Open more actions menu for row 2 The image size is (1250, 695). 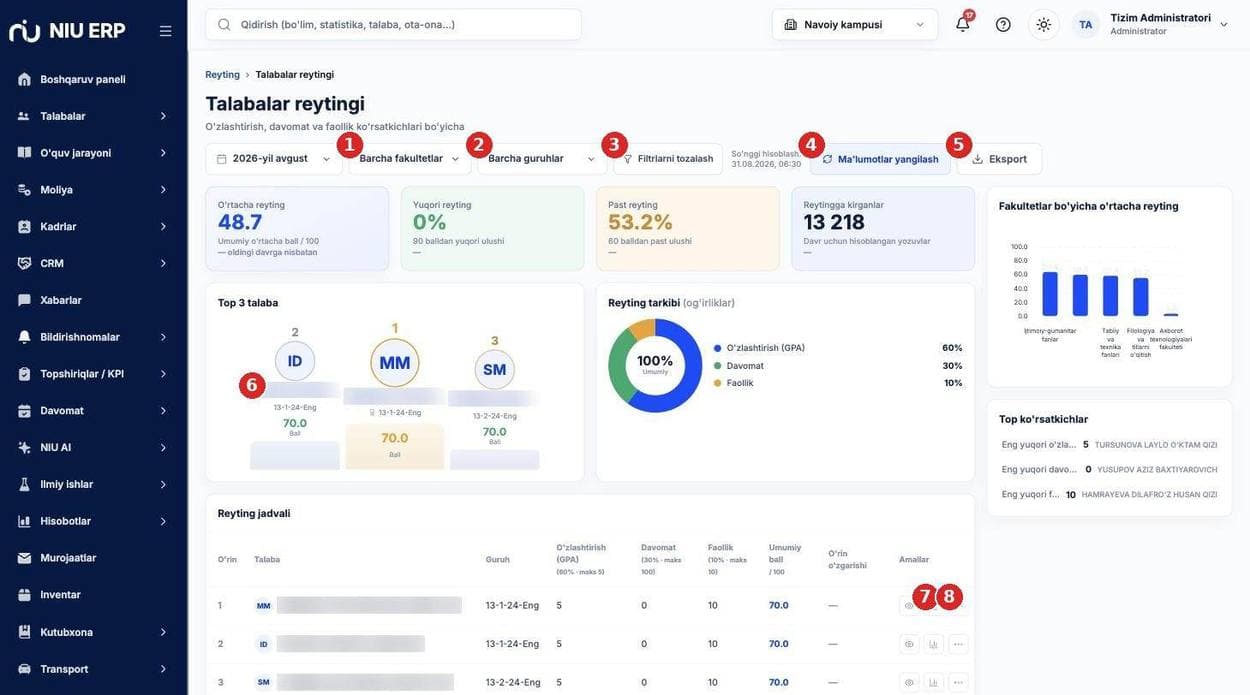pyautogui.click(x=958, y=644)
